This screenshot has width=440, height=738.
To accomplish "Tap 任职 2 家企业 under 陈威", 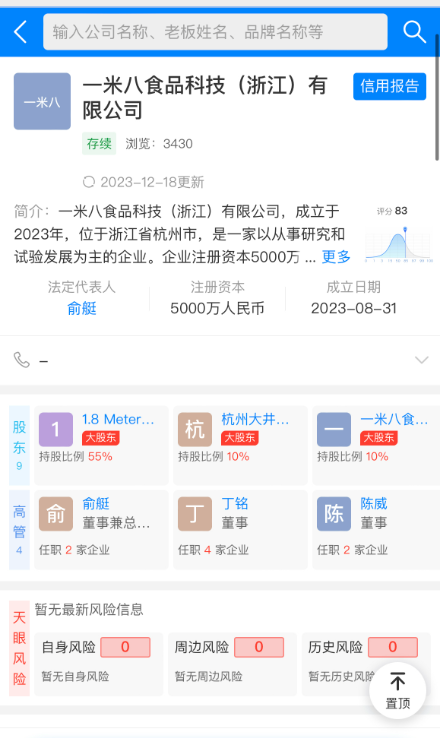I will 352,550.
